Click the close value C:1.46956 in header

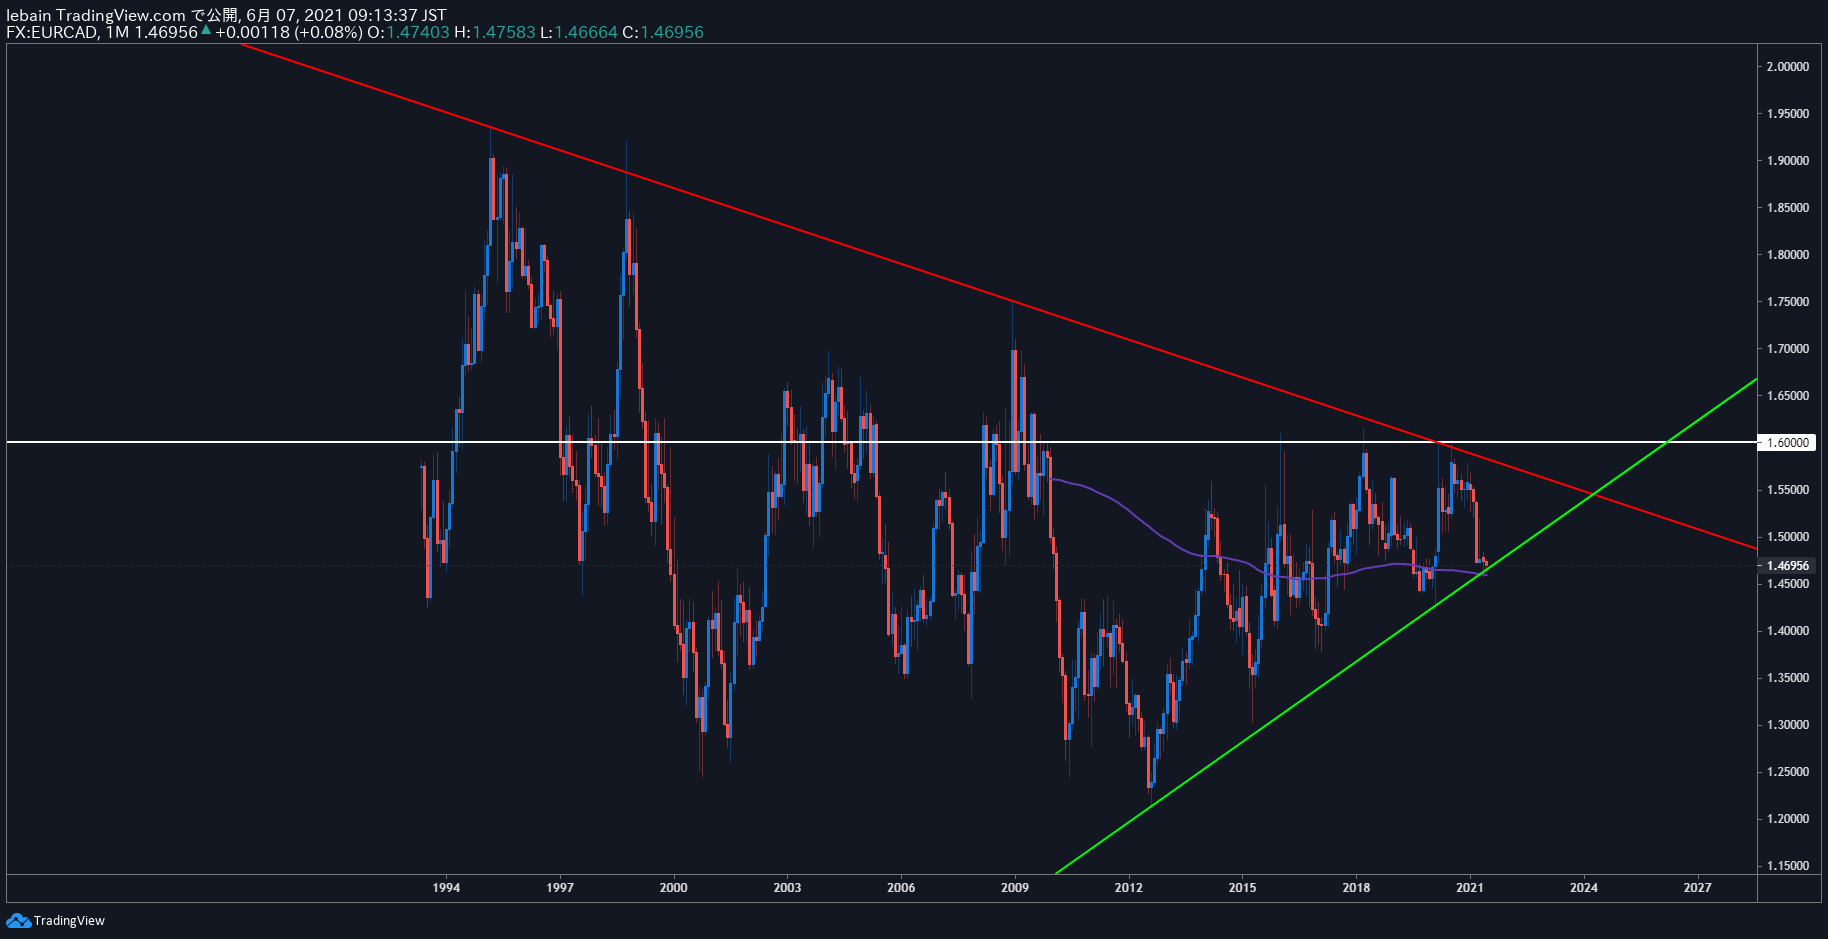click(663, 32)
